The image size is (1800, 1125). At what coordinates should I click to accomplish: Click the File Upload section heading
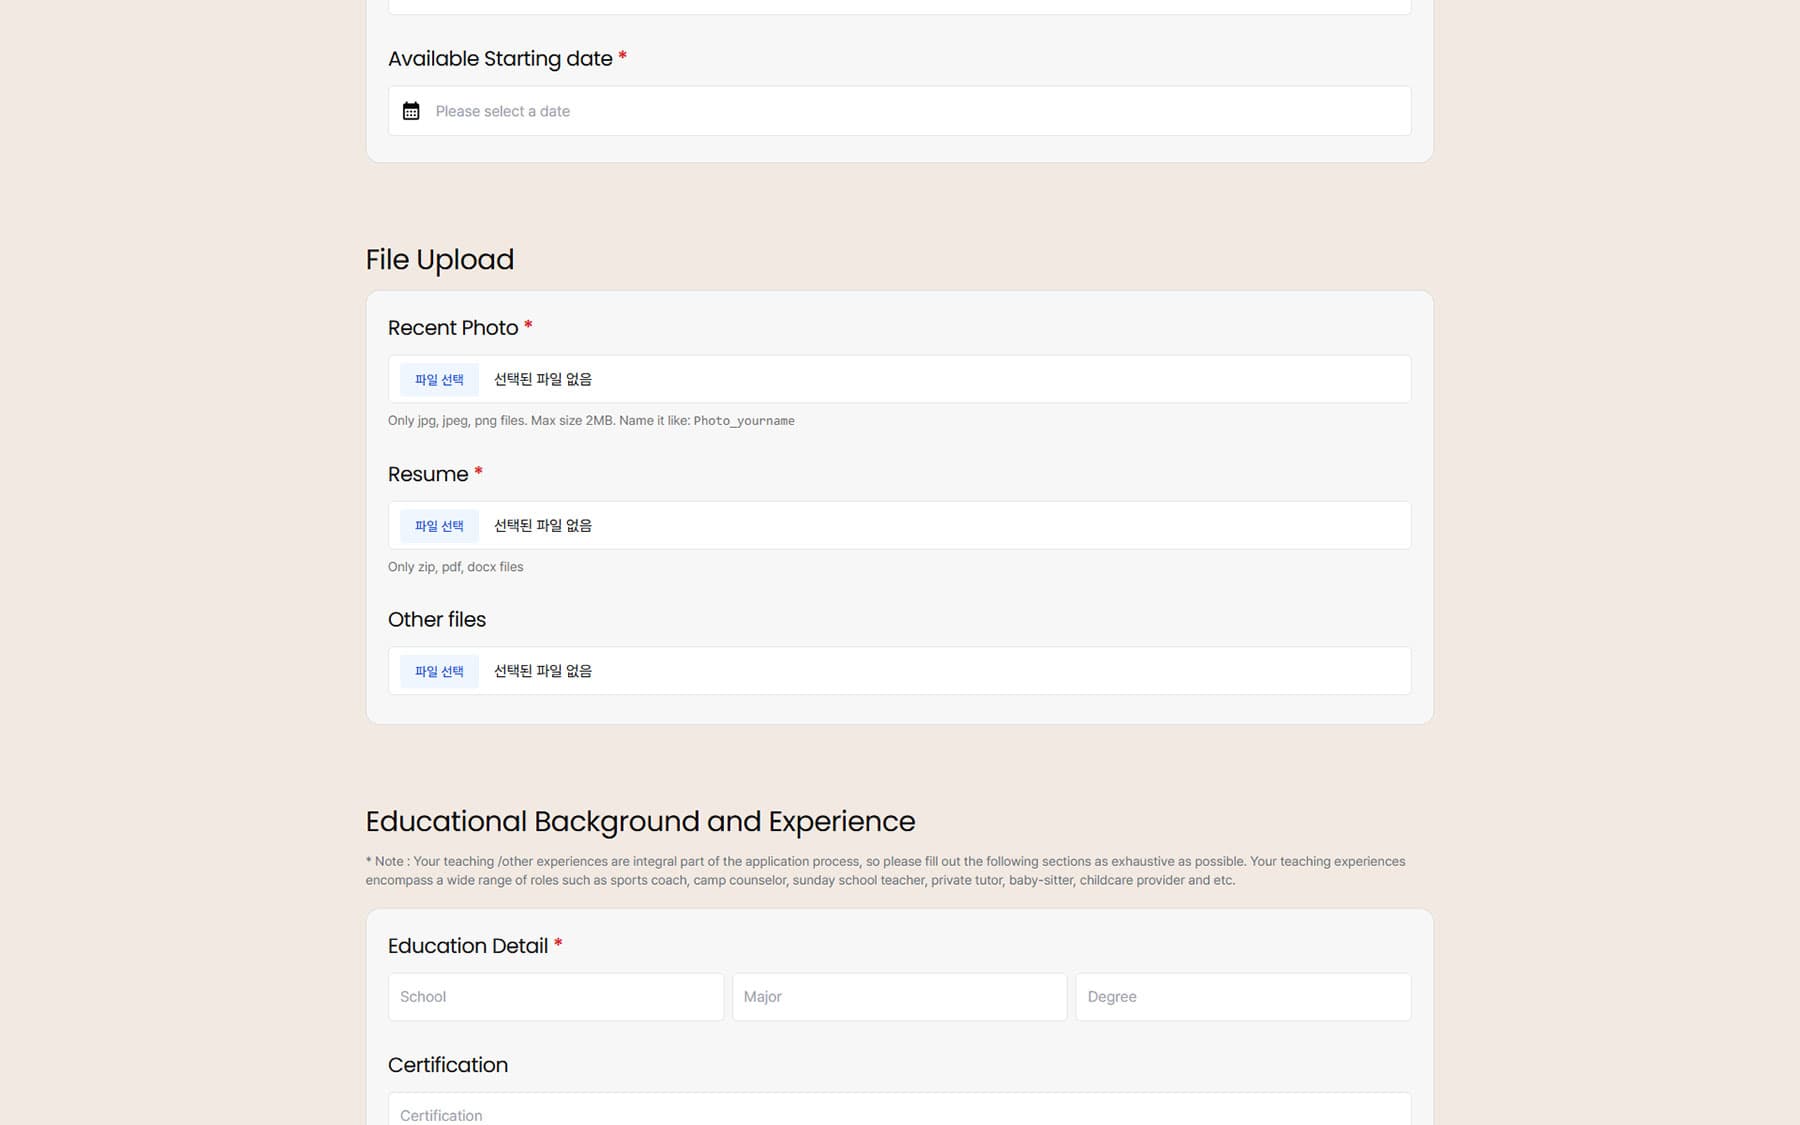[x=440, y=260]
